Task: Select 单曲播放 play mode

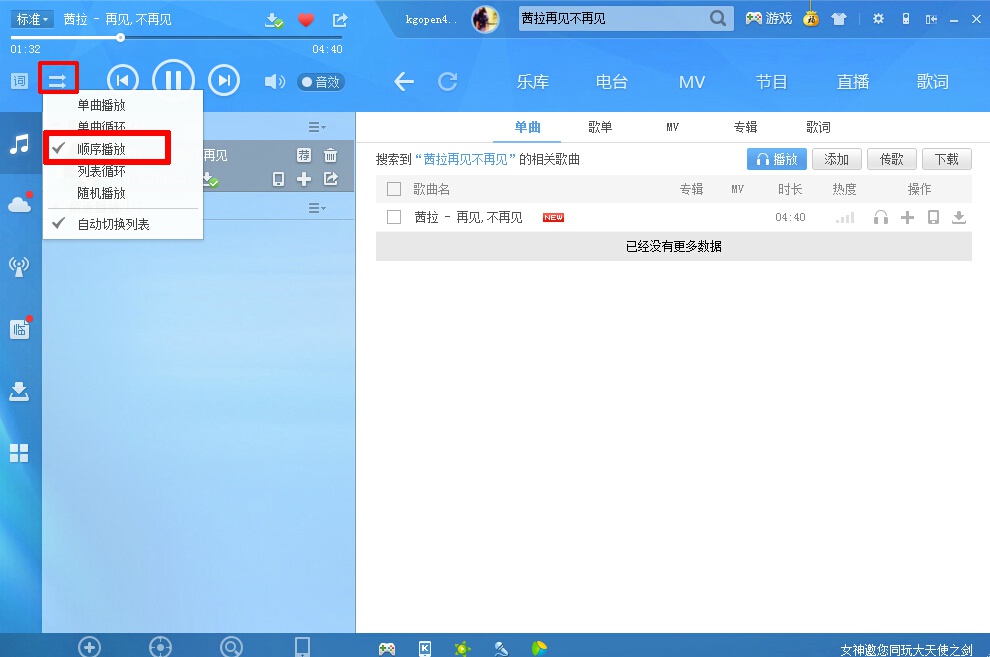Action: [x=101, y=105]
